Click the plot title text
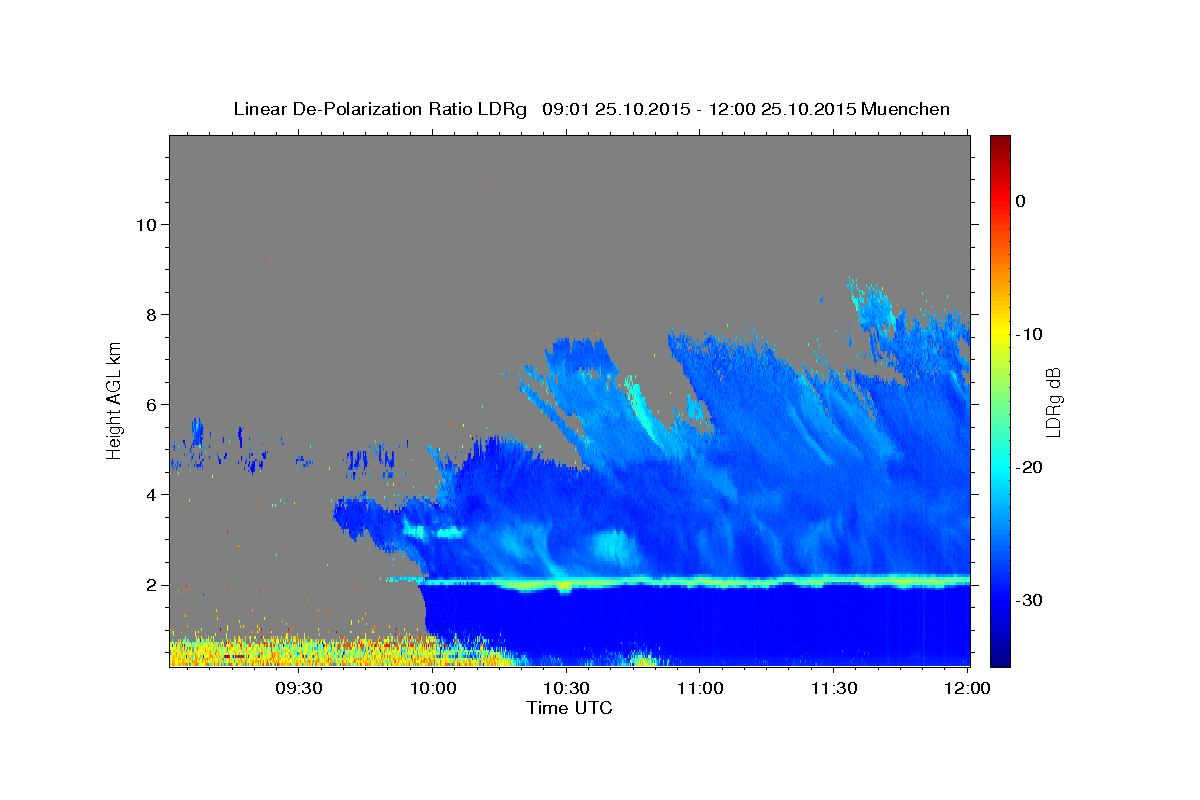 tap(591, 109)
